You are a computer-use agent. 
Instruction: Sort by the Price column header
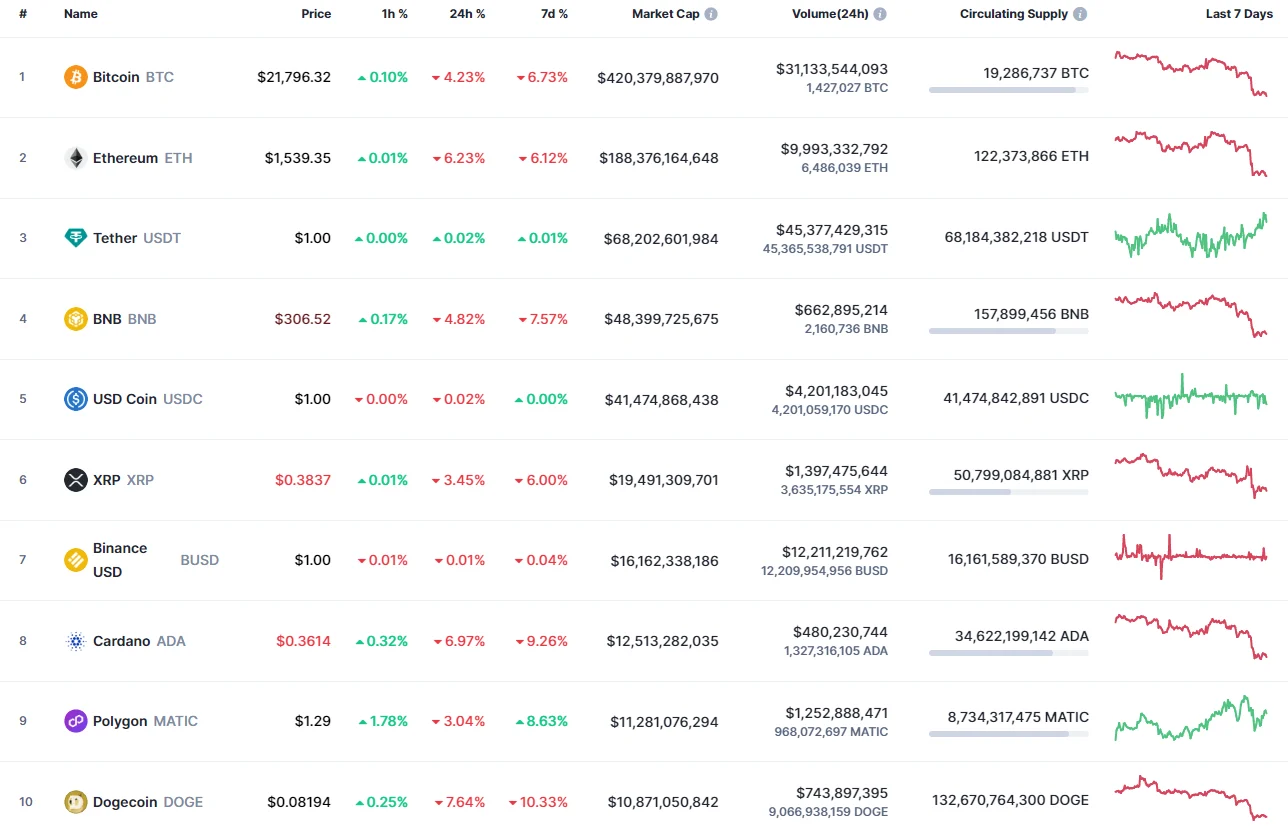(316, 14)
